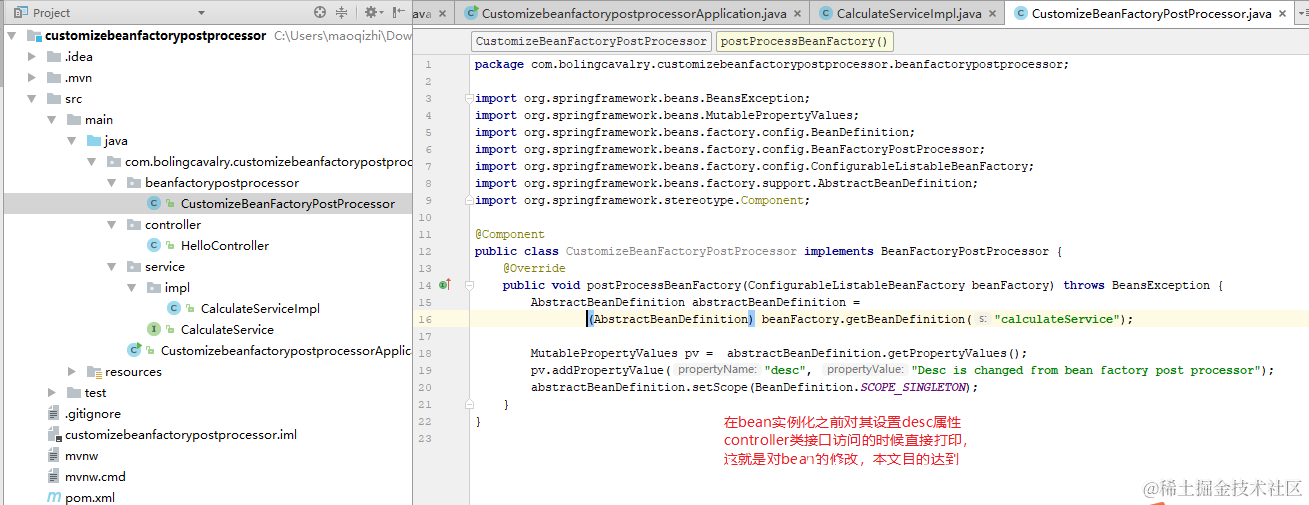This screenshot has width=1309, height=505.
Task: Click the implements-method gutter icon on line 14
Action: click(x=445, y=285)
